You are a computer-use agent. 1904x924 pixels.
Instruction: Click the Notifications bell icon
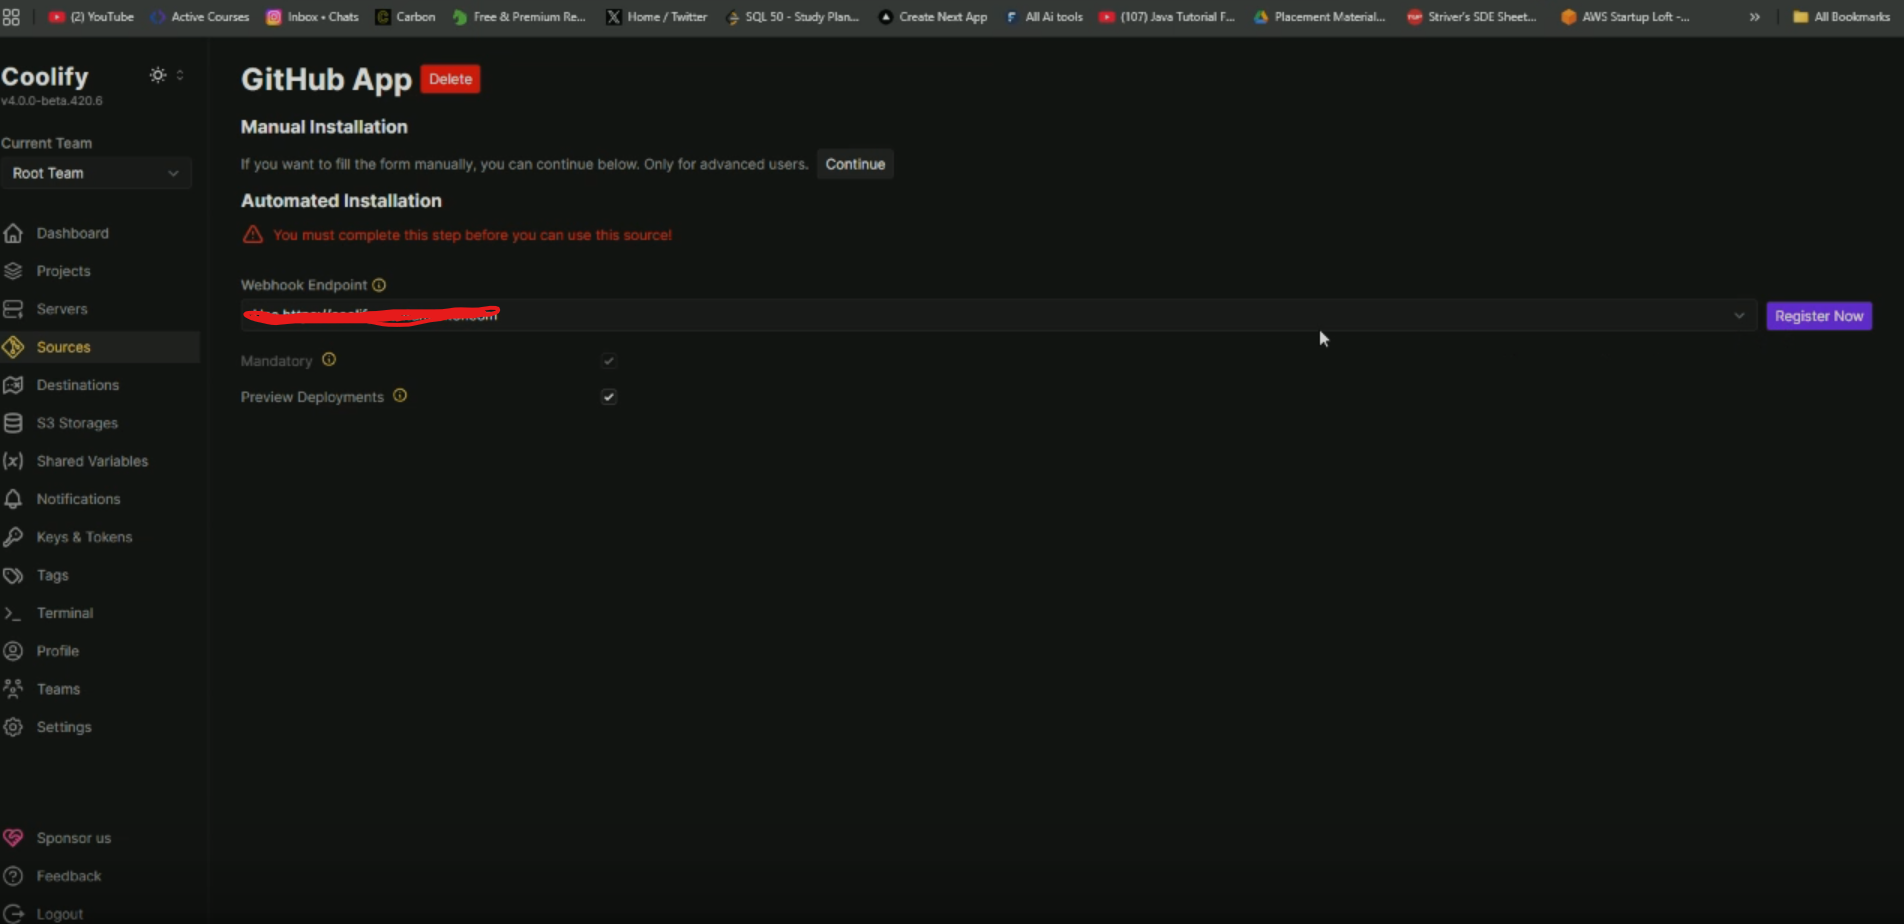click(x=13, y=499)
